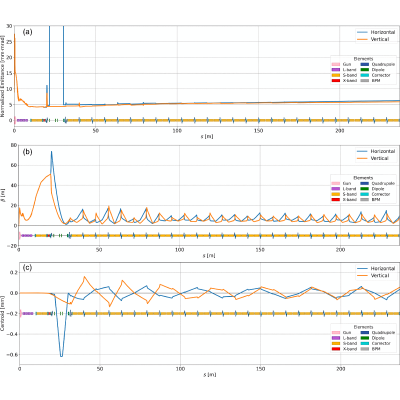Click the L-band purple swatch in panel (b) legend
This screenshot has height=400, width=400.
pyautogui.click(x=336, y=189)
